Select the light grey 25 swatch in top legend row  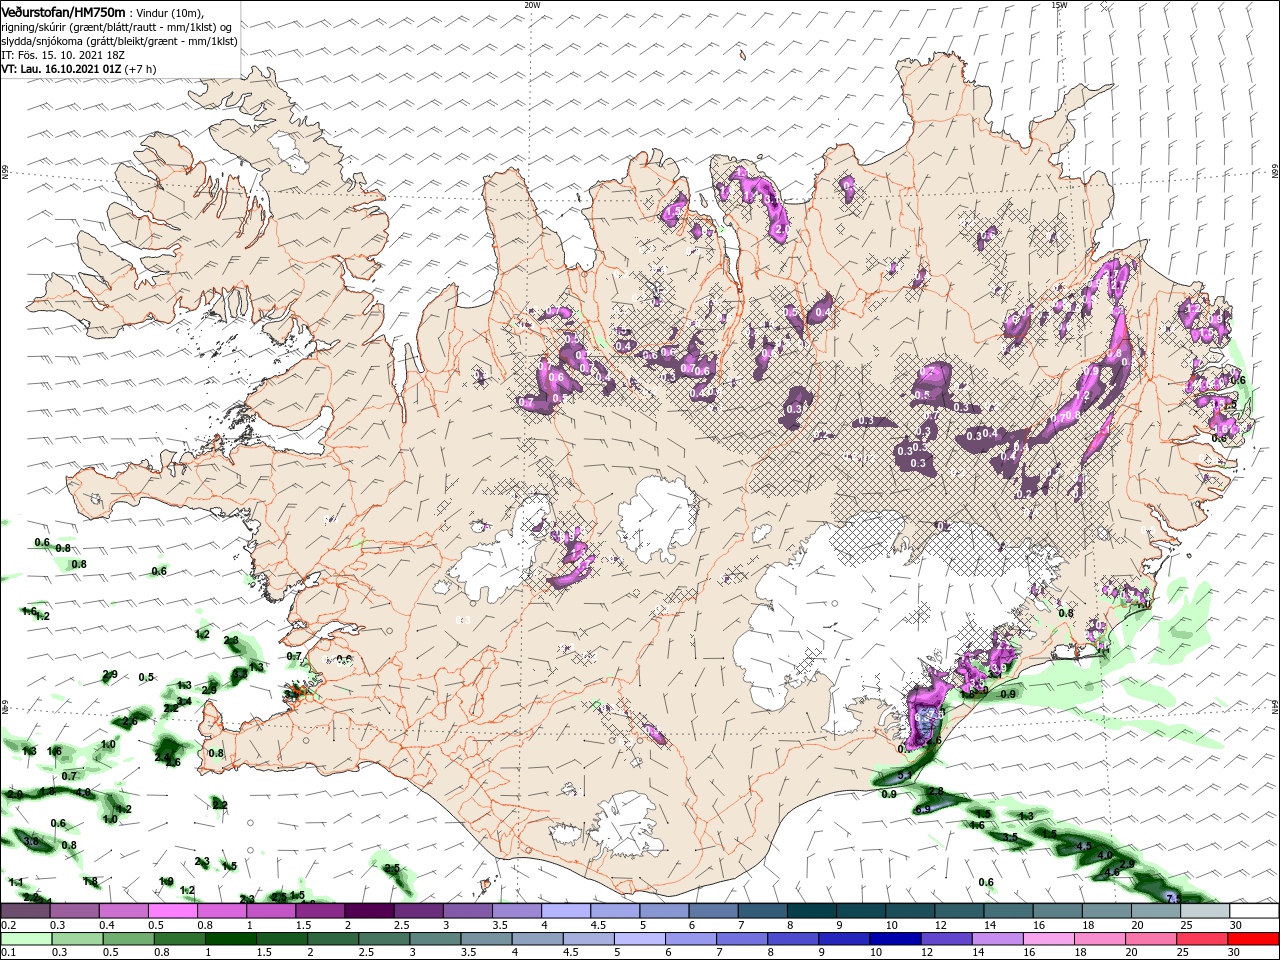coord(1204,910)
